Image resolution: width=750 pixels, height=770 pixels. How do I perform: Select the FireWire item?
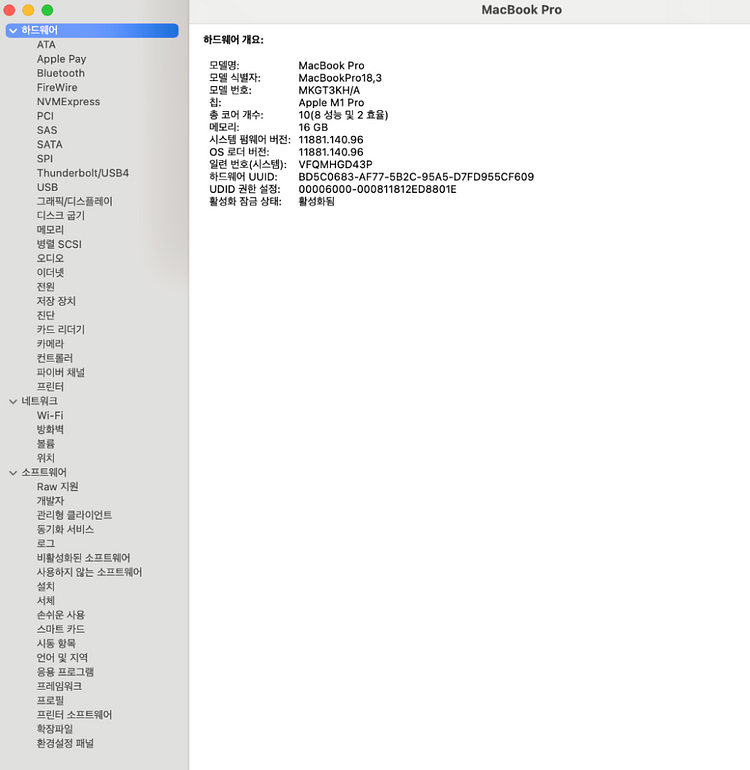[57, 87]
